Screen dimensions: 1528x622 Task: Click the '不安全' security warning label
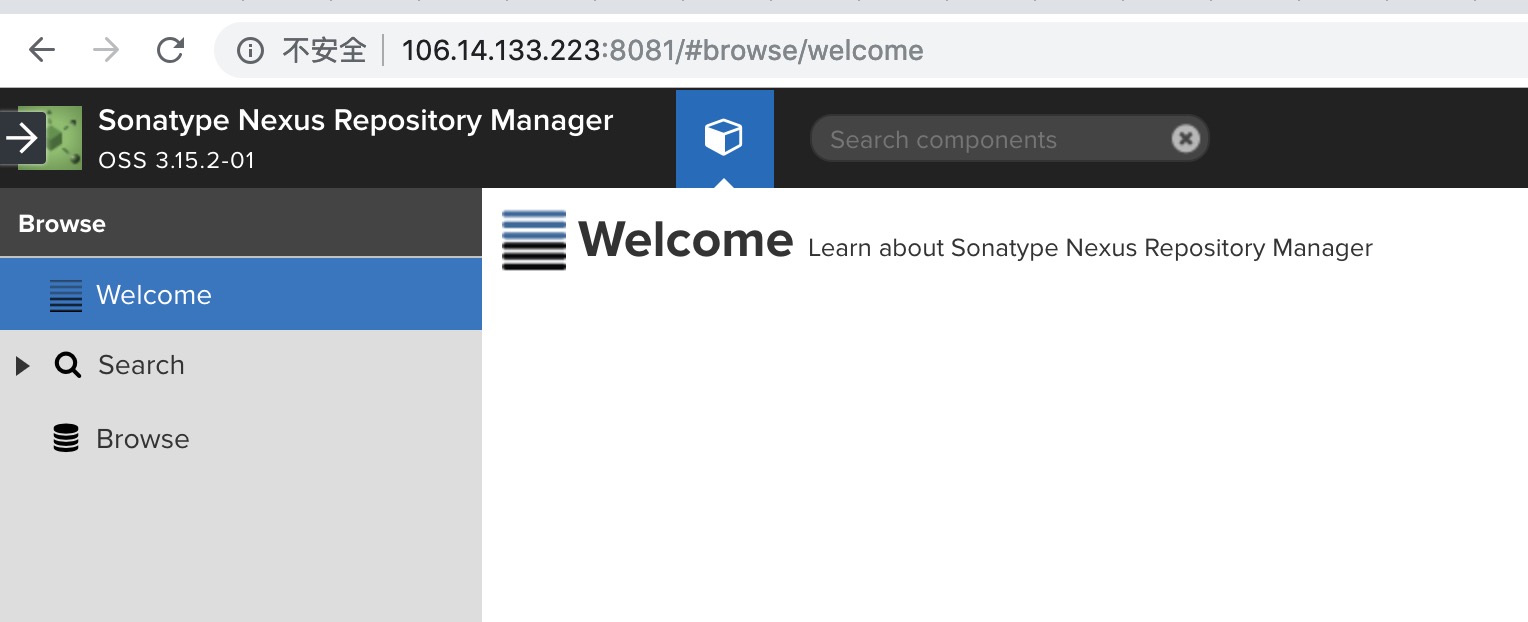(324, 50)
